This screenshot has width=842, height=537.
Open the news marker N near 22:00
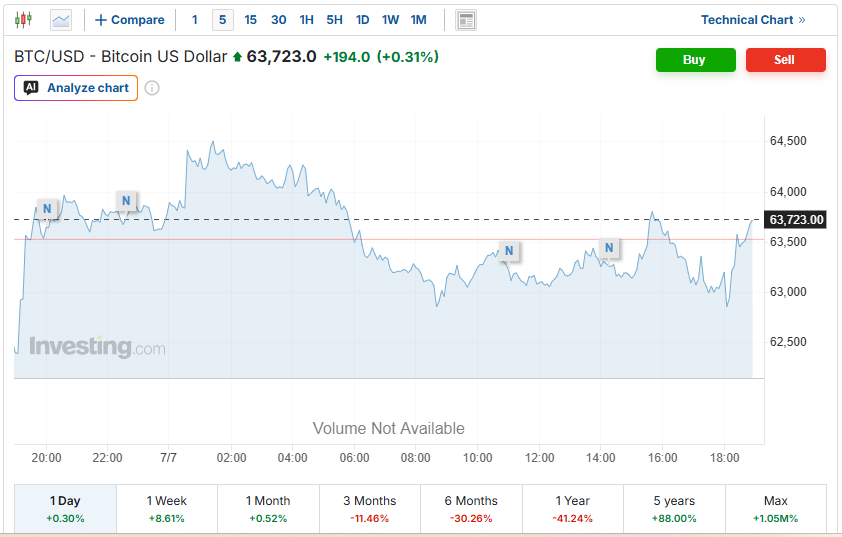click(x=126, y=201)
